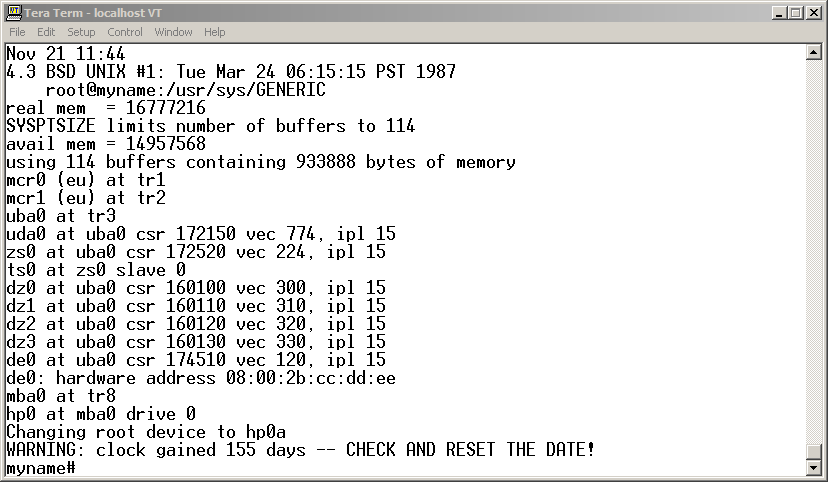Minimize the Tera Term window
Screen dimensions: 828x482
pyautogui.click(x=778, y=13)
